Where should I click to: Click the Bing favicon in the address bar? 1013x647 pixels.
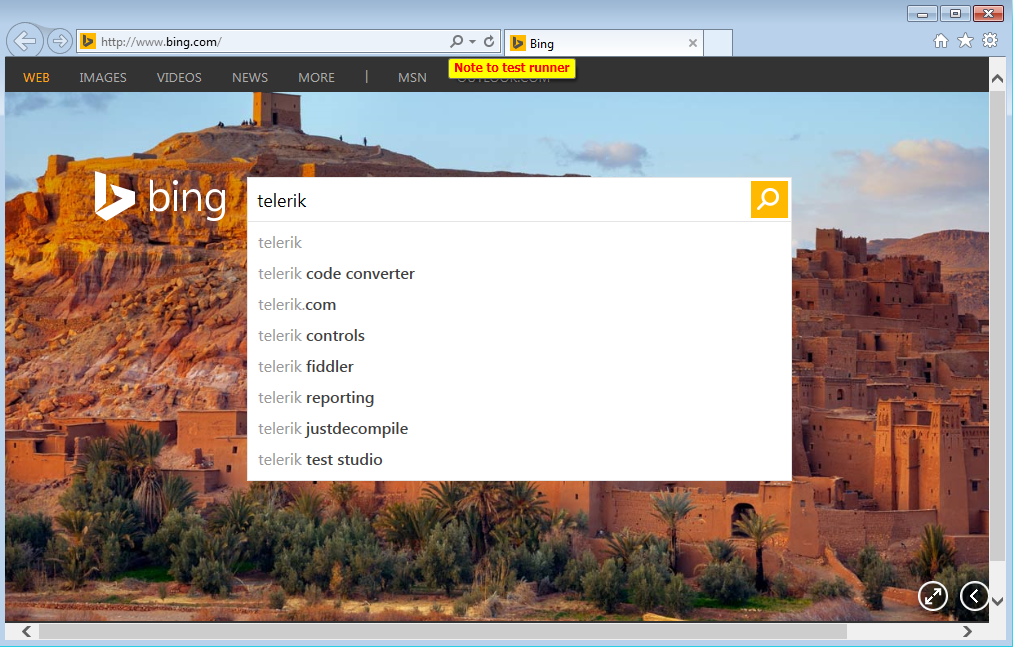point(88,41)
